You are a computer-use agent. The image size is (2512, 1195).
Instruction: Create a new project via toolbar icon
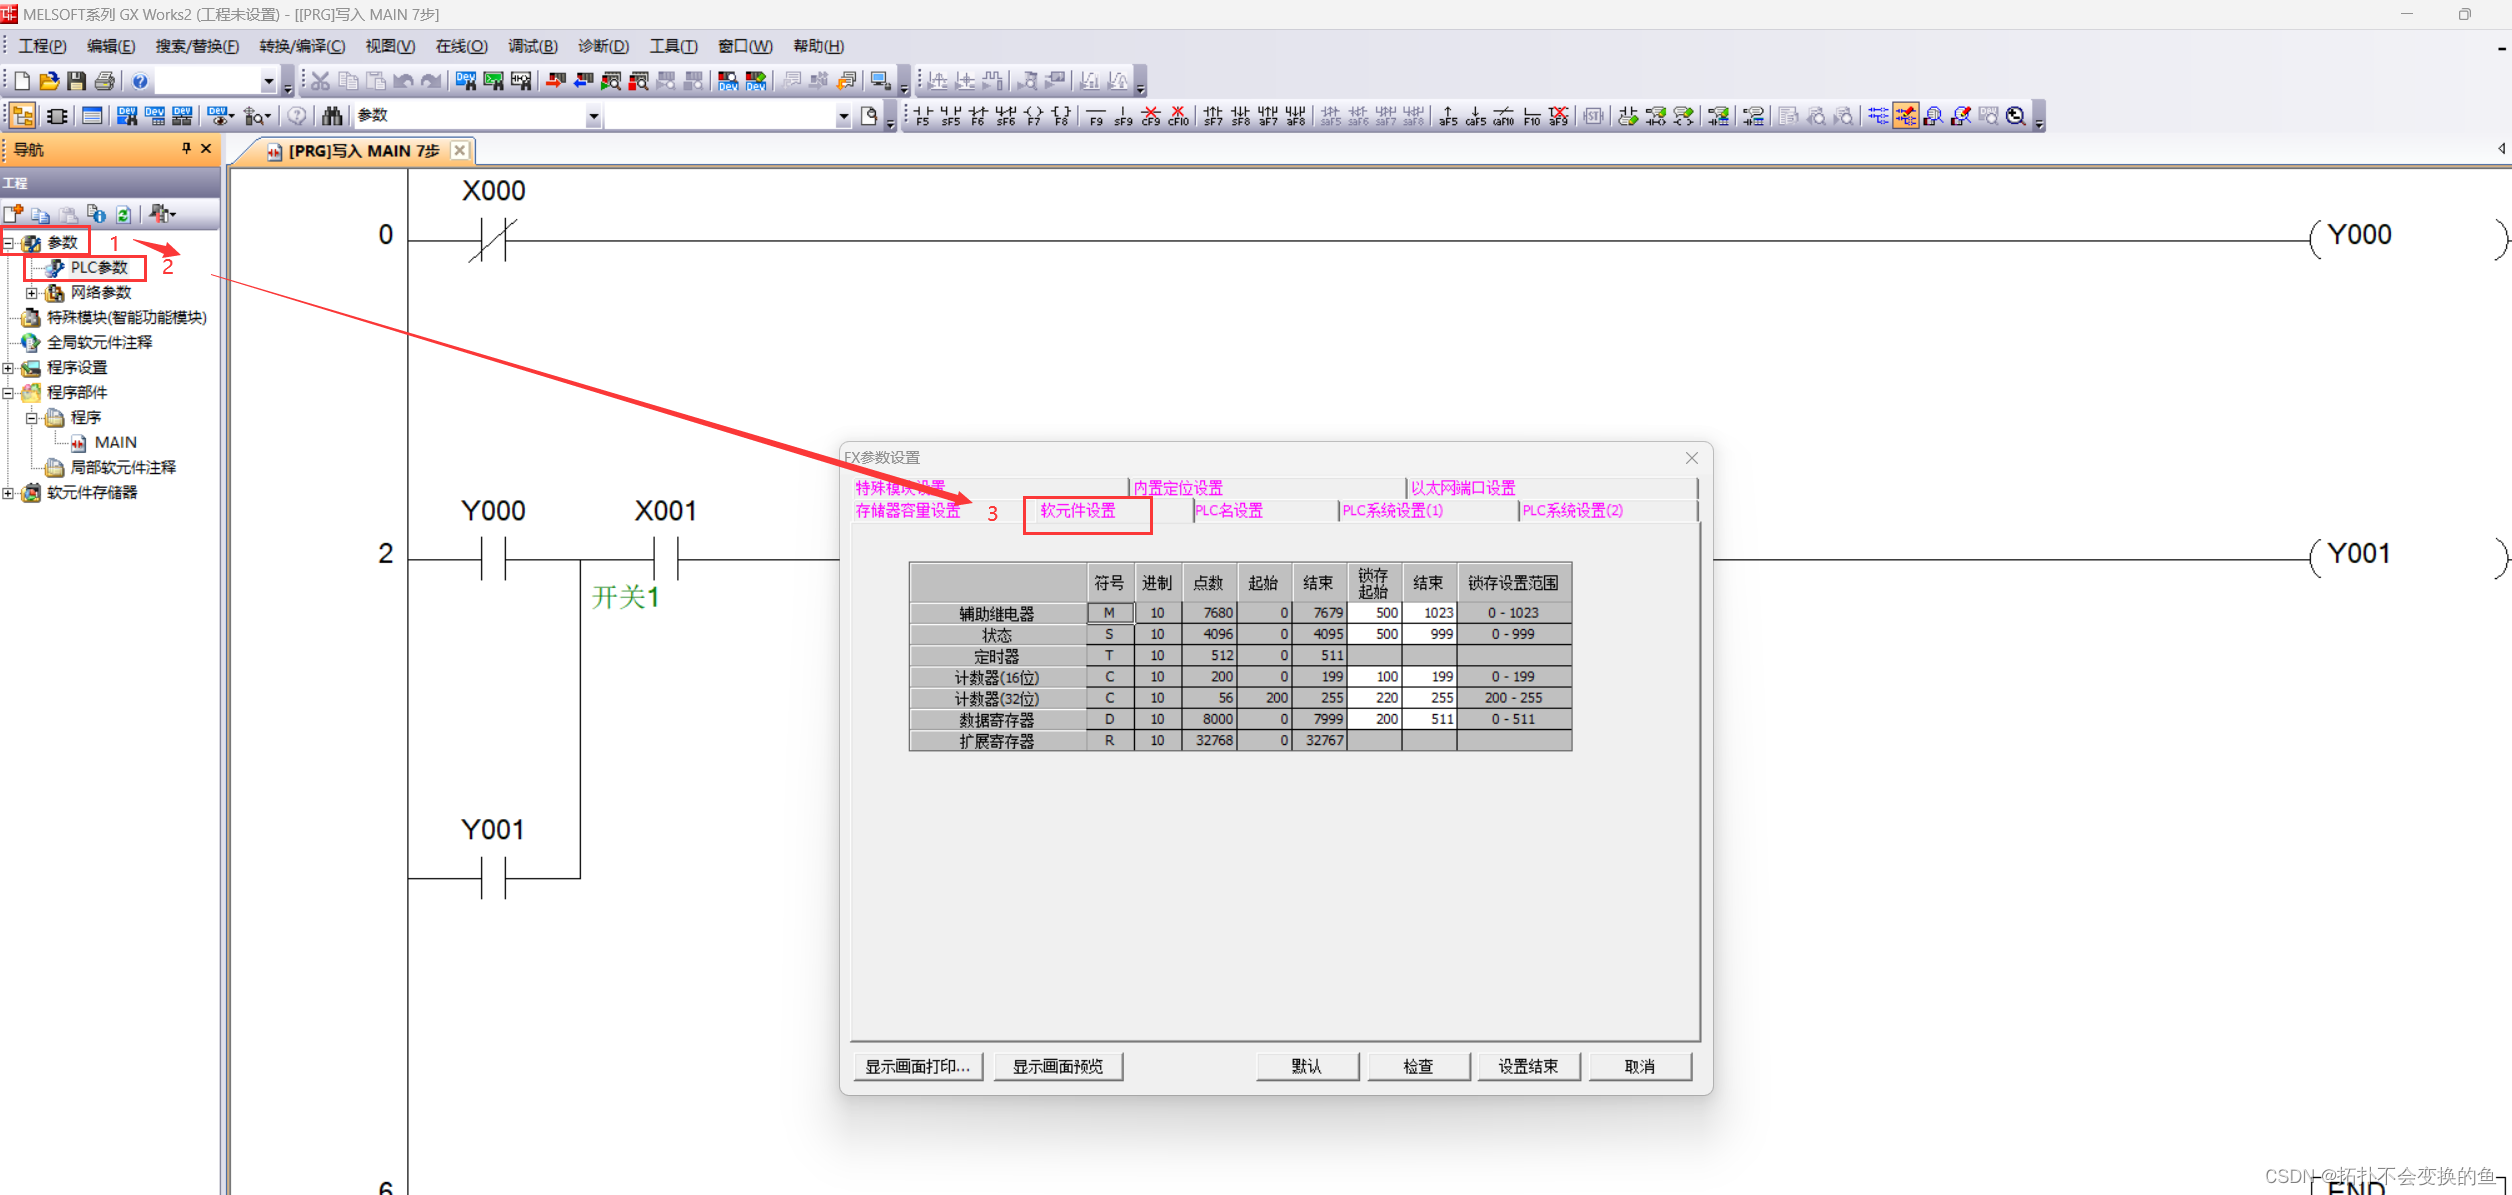[22, 81]
